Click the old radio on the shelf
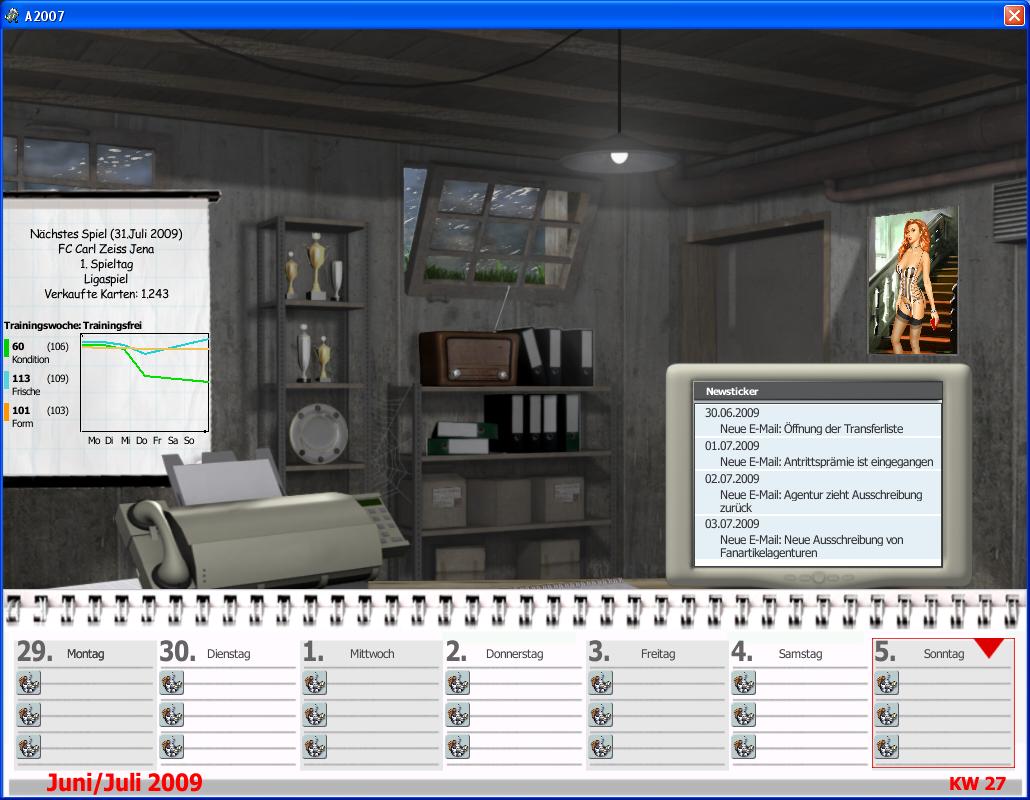This screenshot has width=1030, height=800. pos(469,359)
